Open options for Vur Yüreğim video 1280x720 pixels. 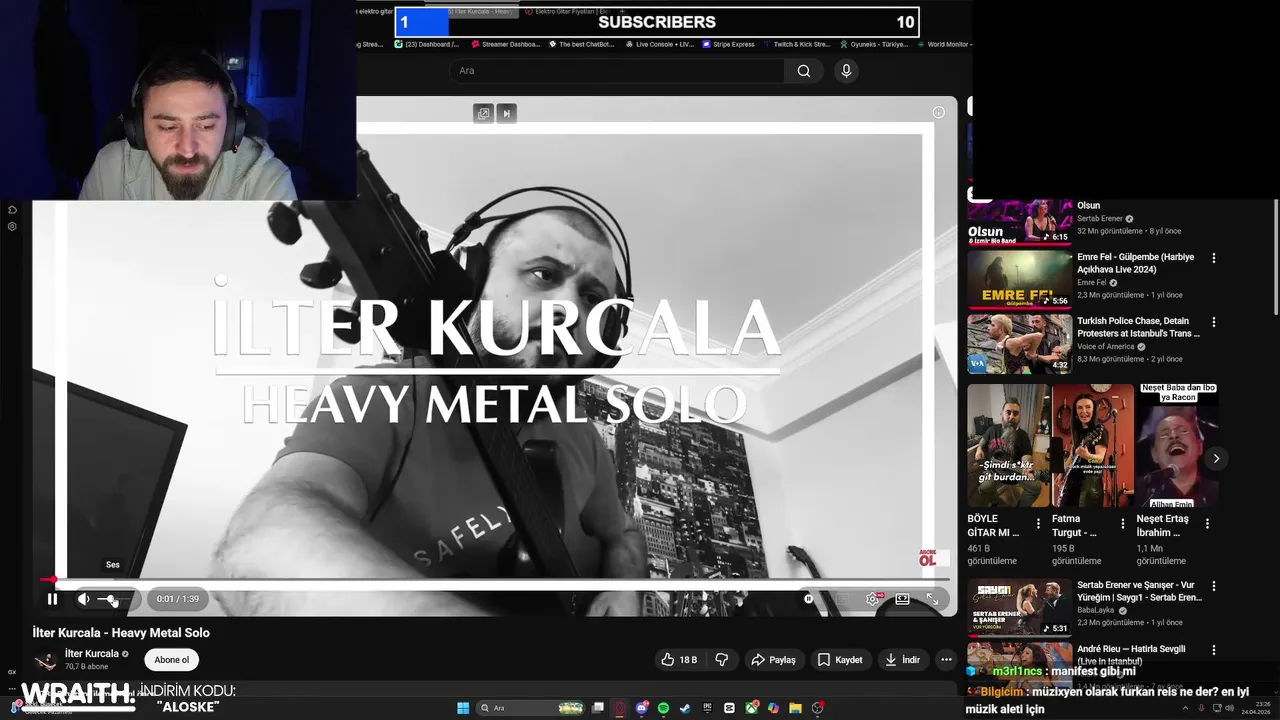point(1214,586)
